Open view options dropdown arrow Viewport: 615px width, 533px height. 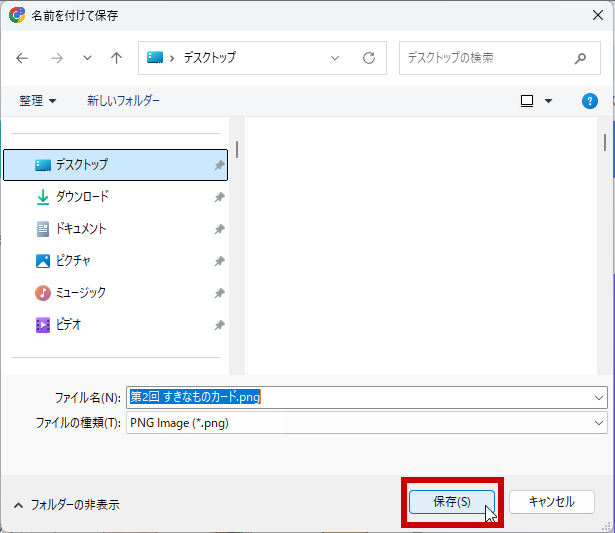tap(548, 101)
